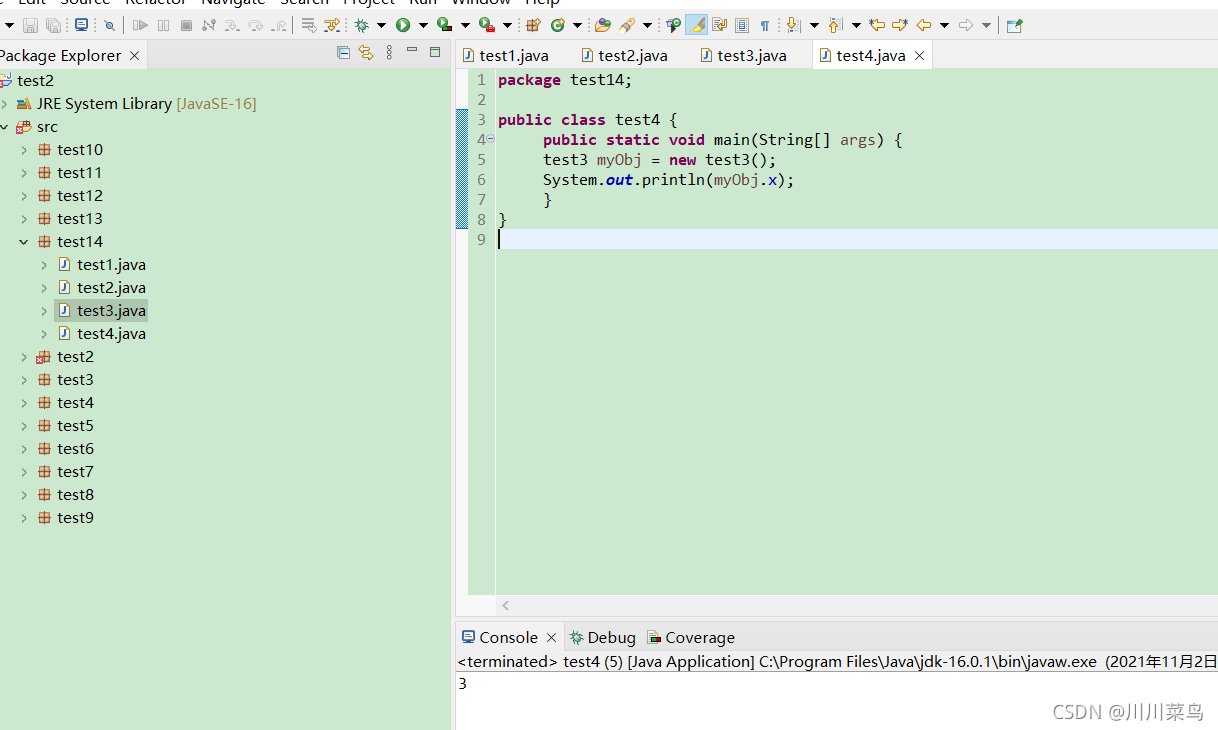Toggle Show Whitespace Characters pilcrow

(764, 25)
